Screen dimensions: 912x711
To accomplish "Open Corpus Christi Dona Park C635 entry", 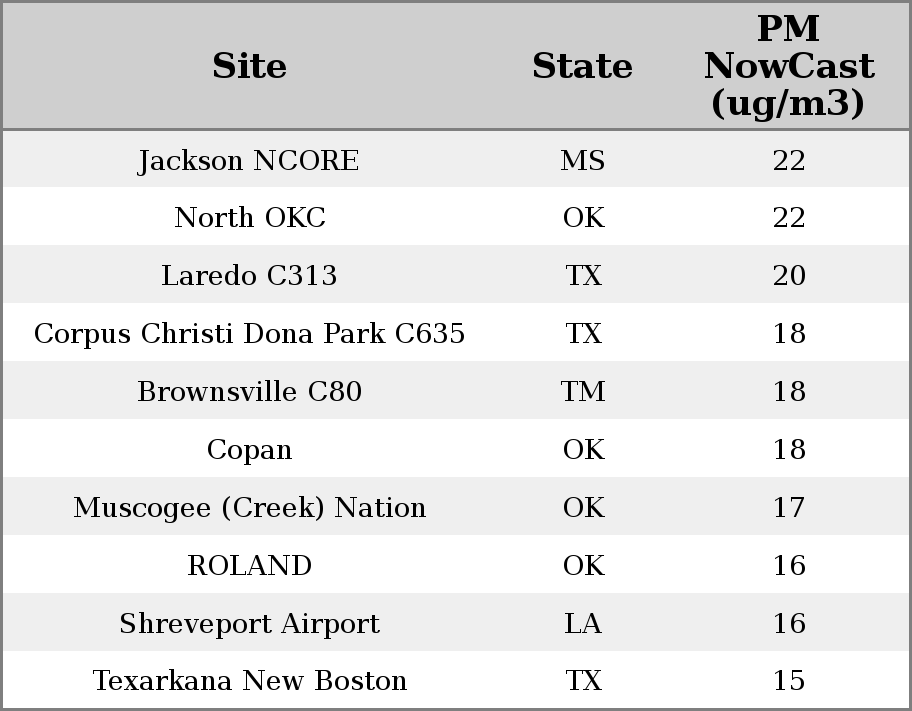I will 249,334.
